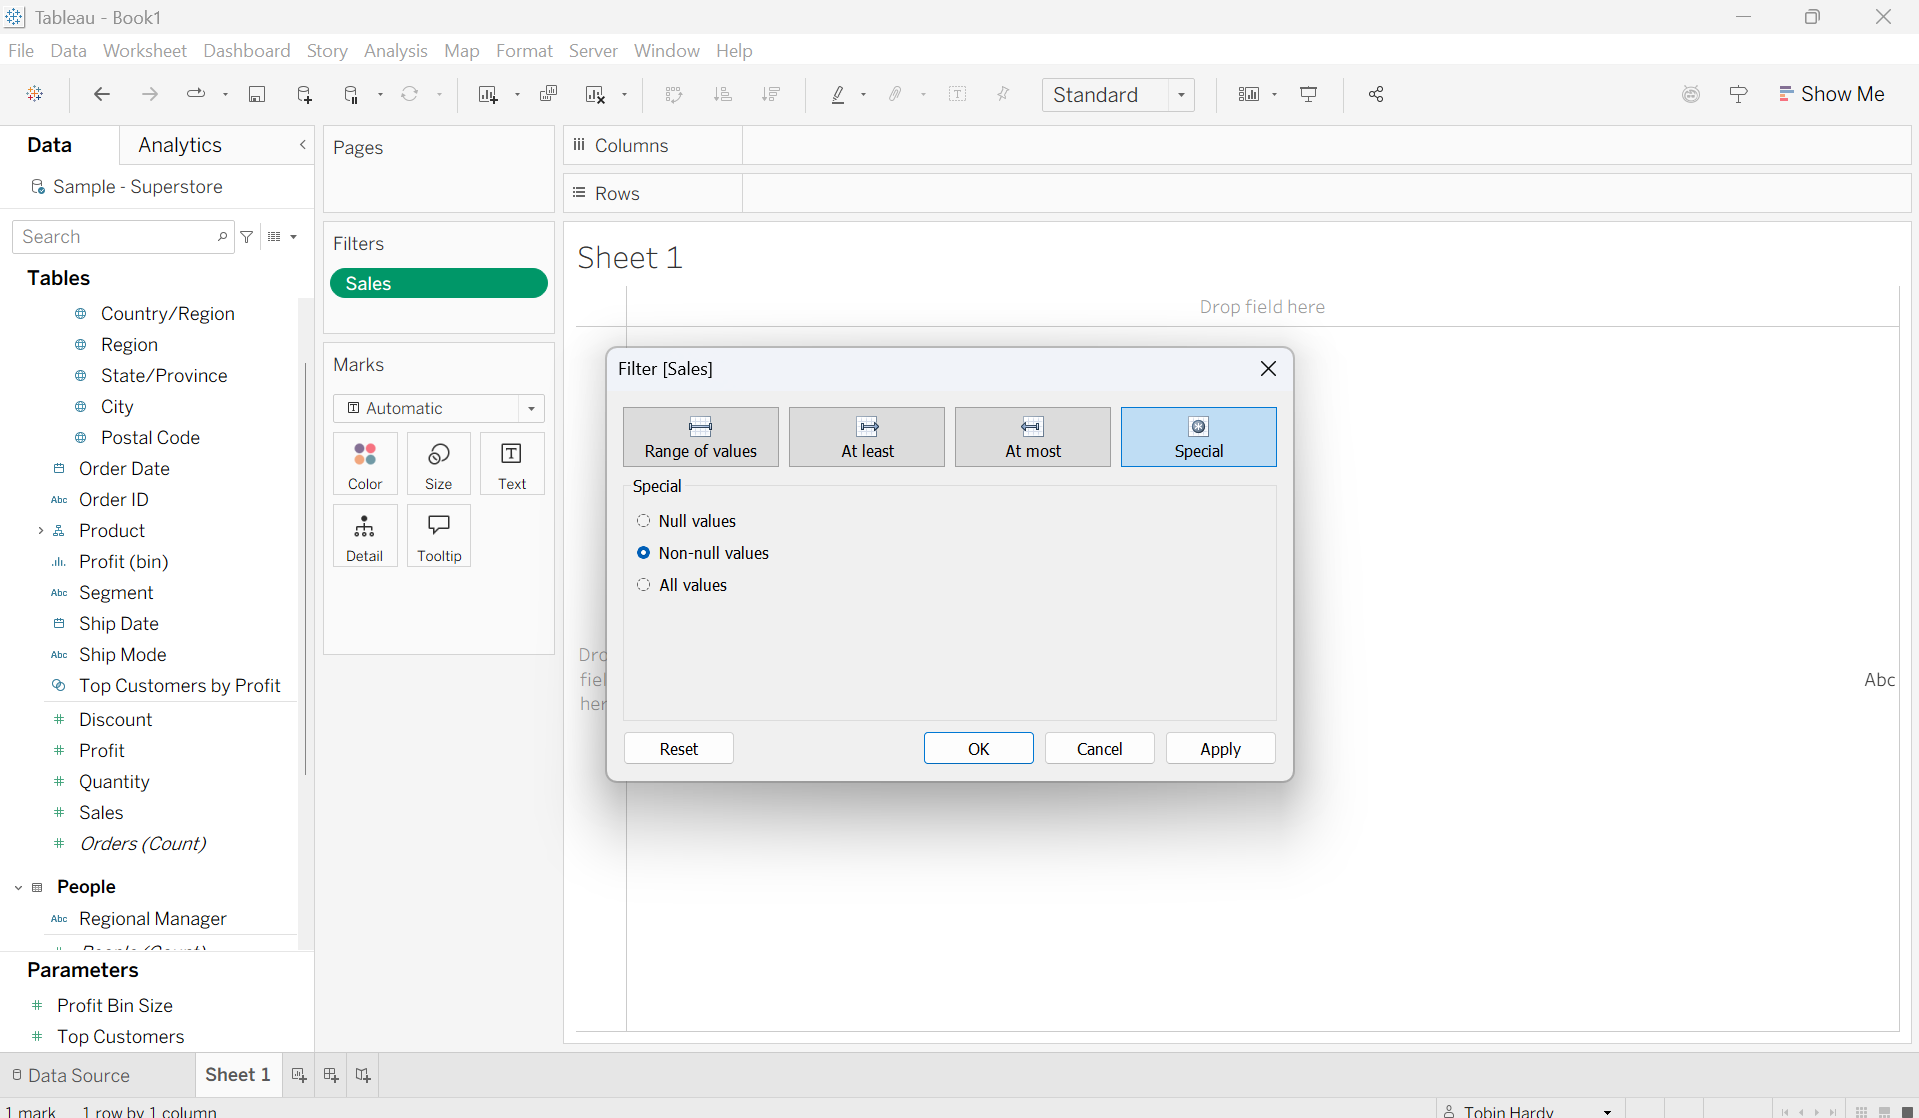Open the Color marks card
The width and height of the screenshot is (1919, 1118).
[x=365, y=465]
